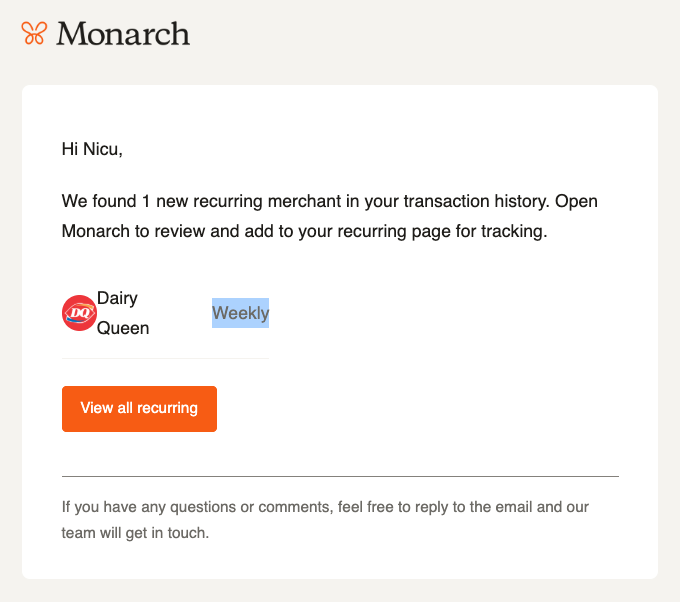This screenshot has width=680, height=602.
Task: Click empty space right of View all recurring
Action: 412,409
